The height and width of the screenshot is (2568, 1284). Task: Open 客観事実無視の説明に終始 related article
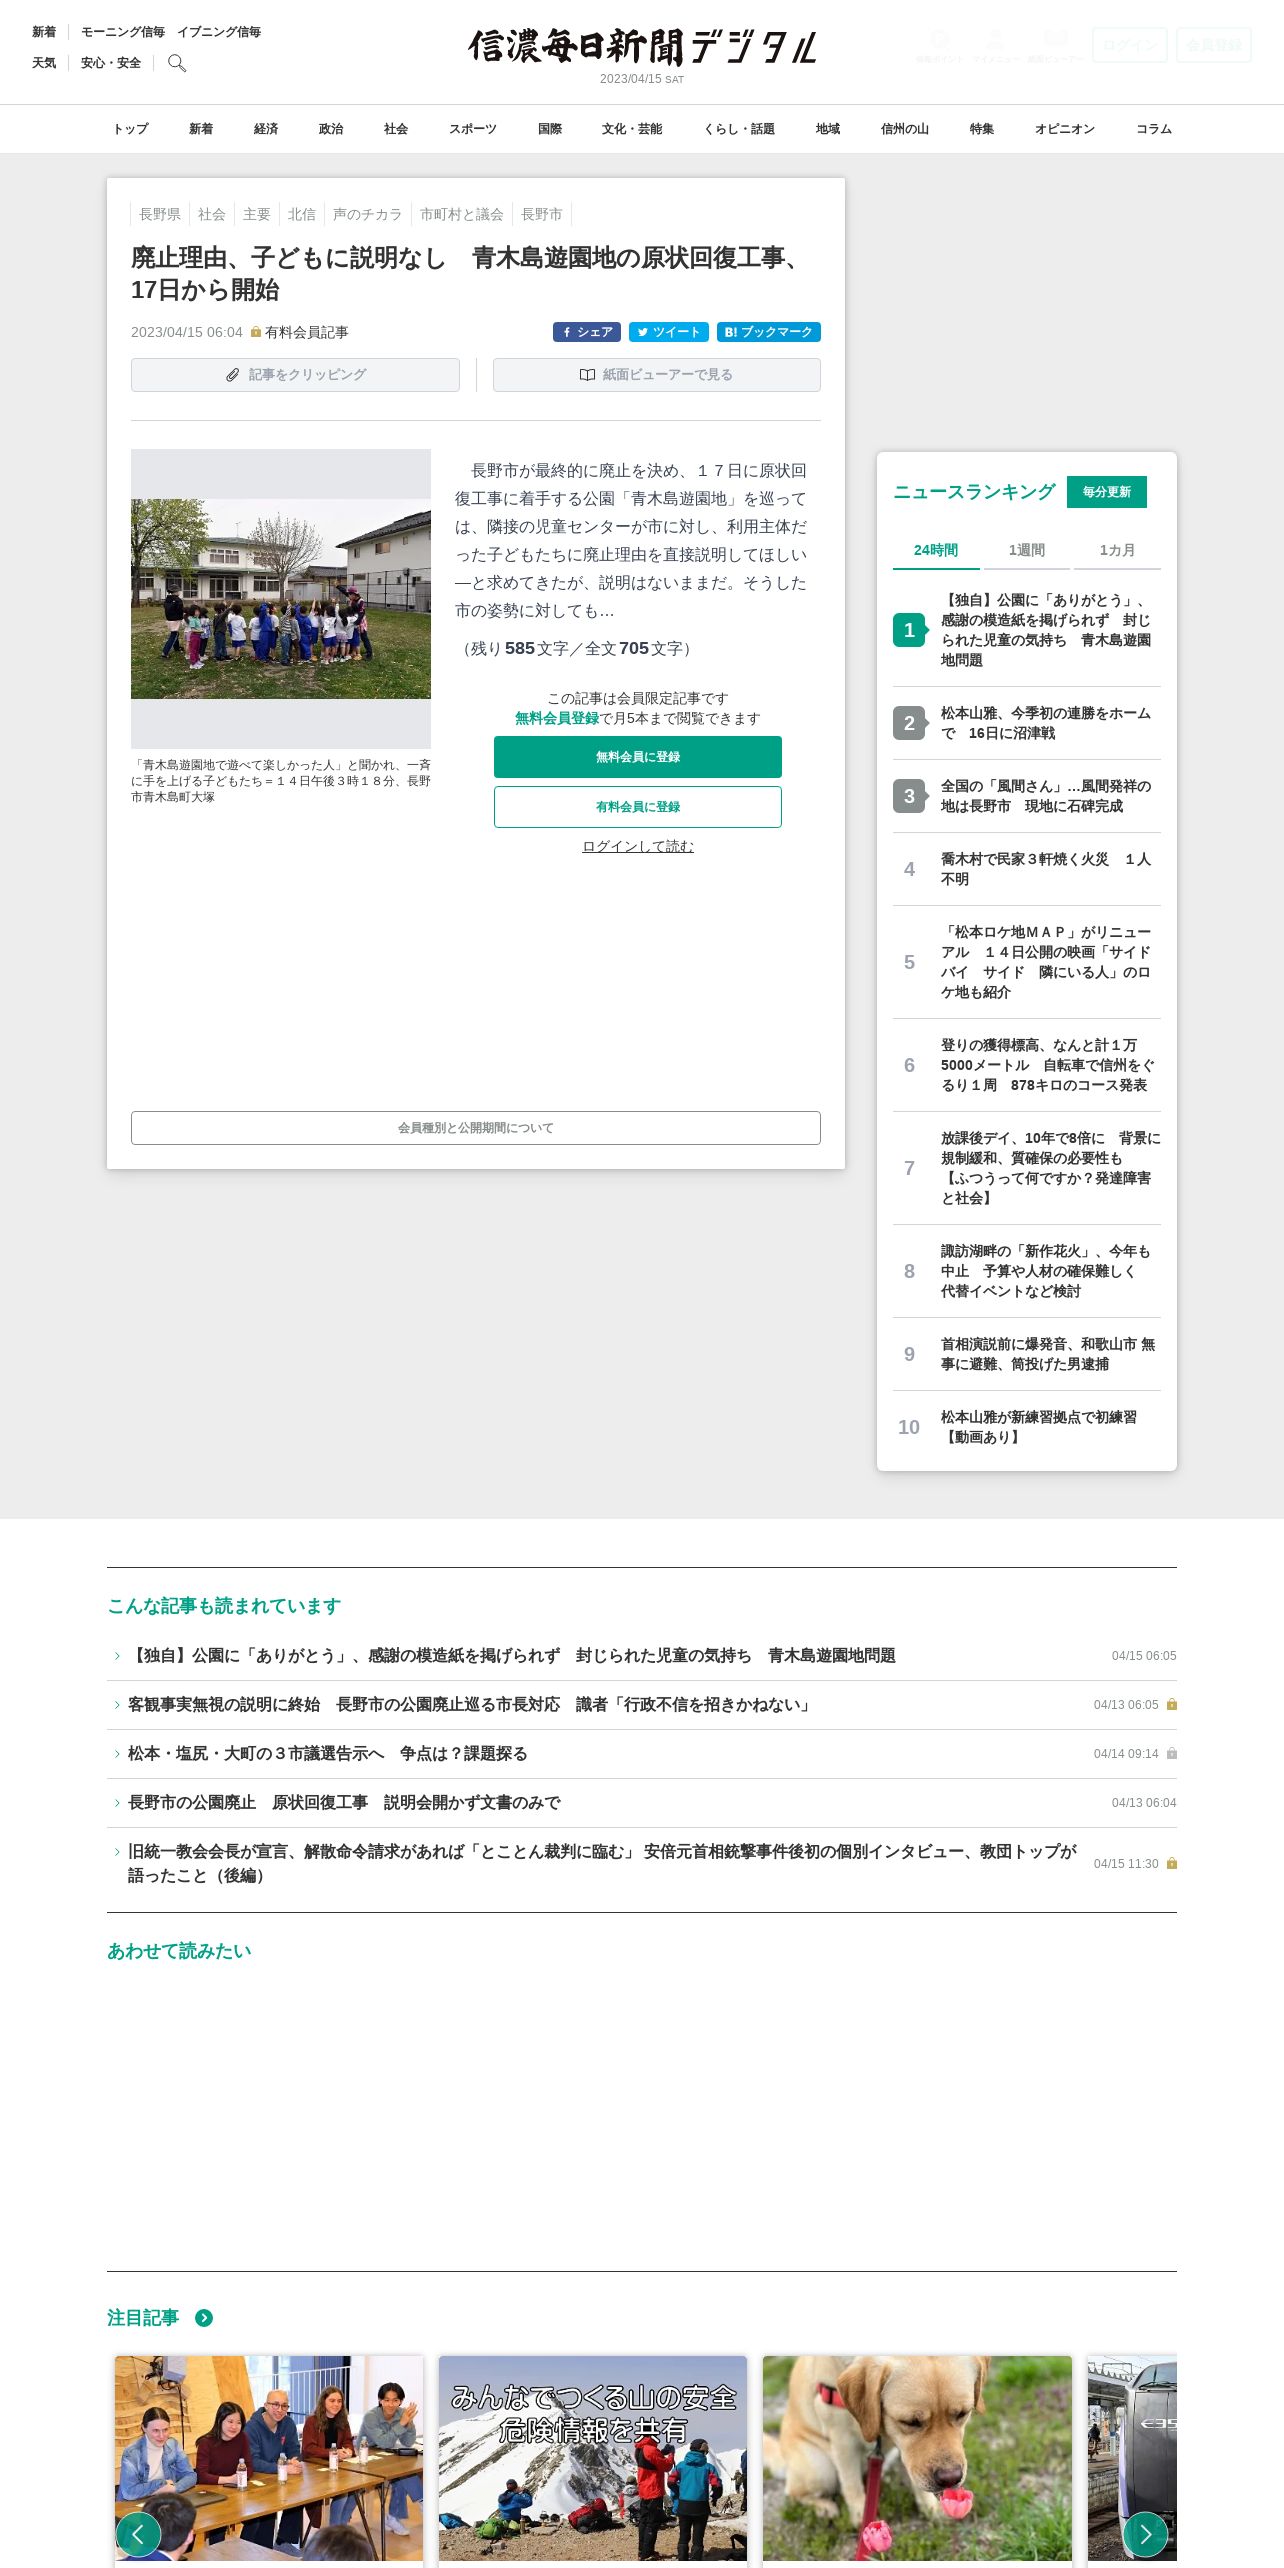tap(642, 1705)
